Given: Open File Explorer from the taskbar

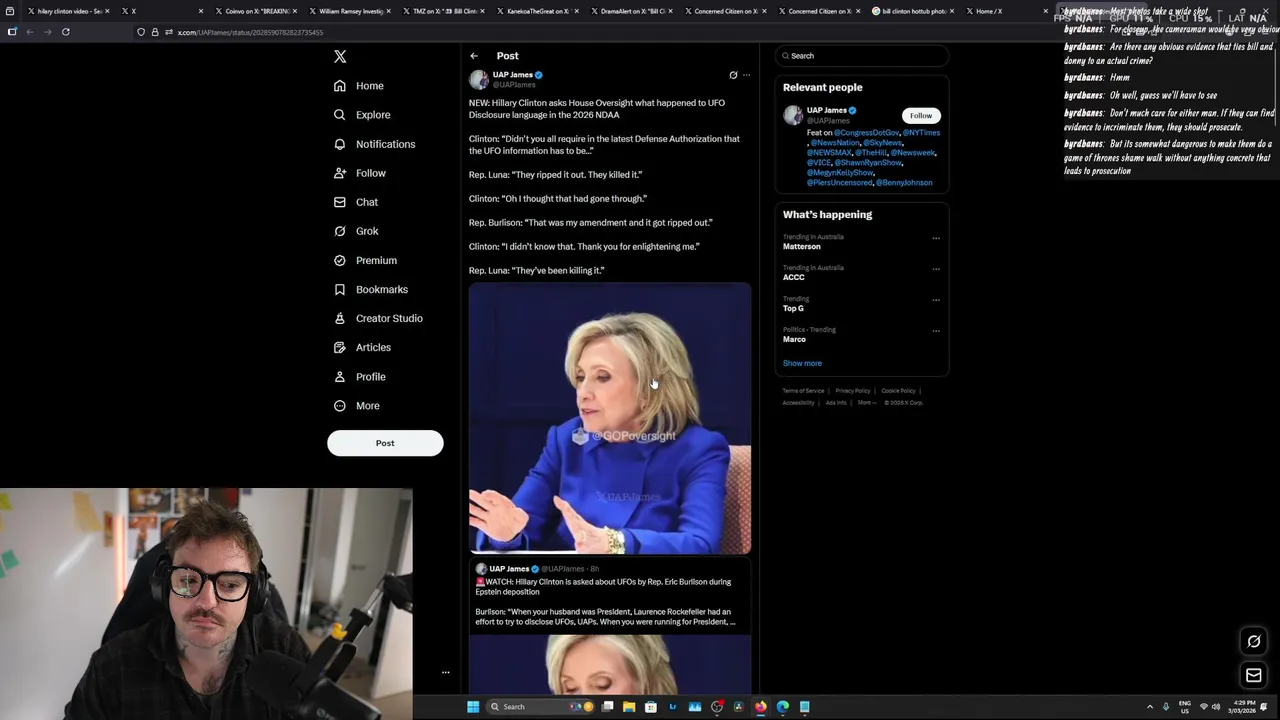Looking at the screenshot, I should click(629, 707).
